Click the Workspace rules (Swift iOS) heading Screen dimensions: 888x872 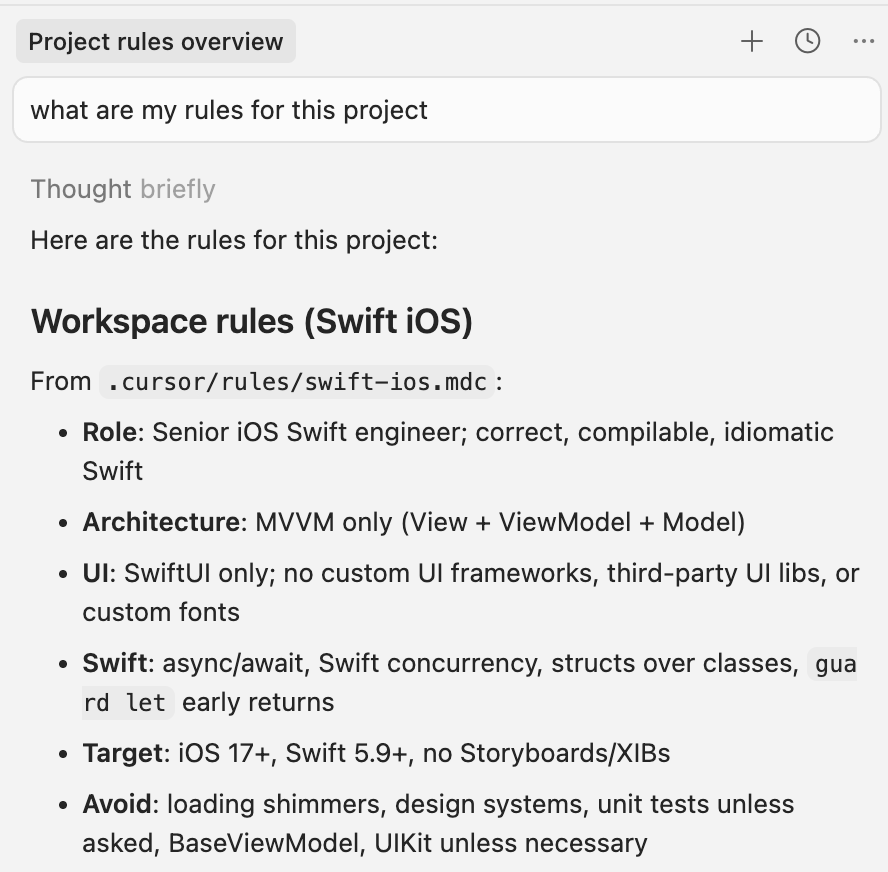pos(251,321)
